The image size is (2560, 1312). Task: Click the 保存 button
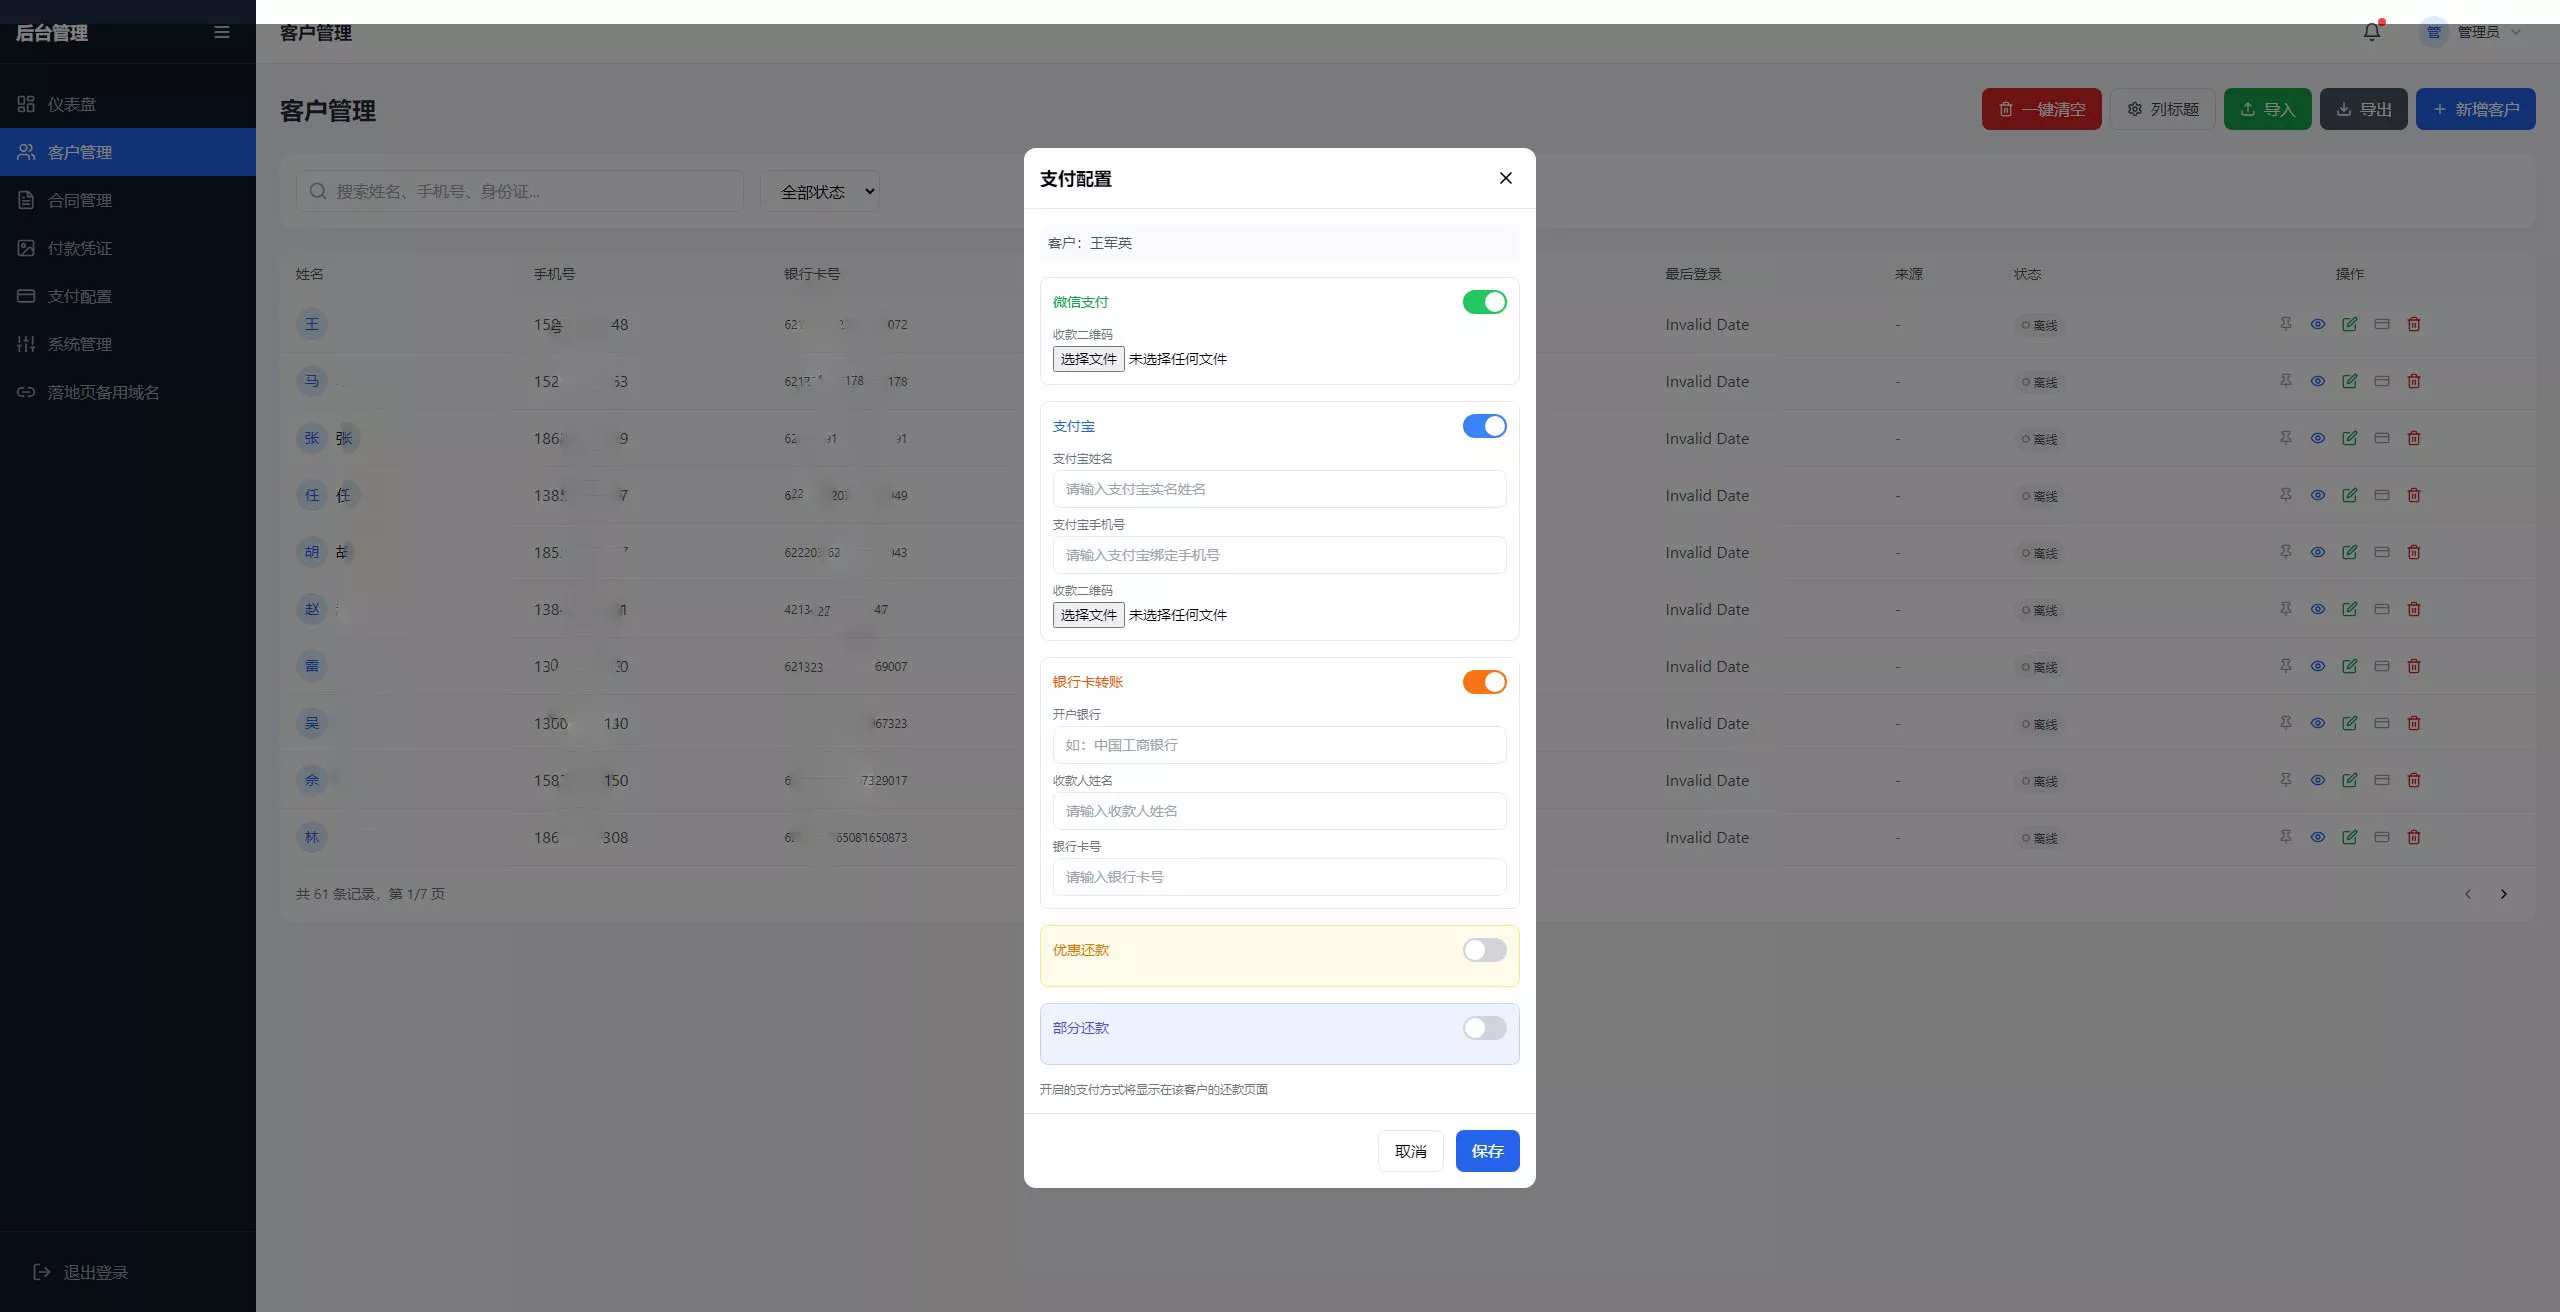click(x=1486, y=1151)
